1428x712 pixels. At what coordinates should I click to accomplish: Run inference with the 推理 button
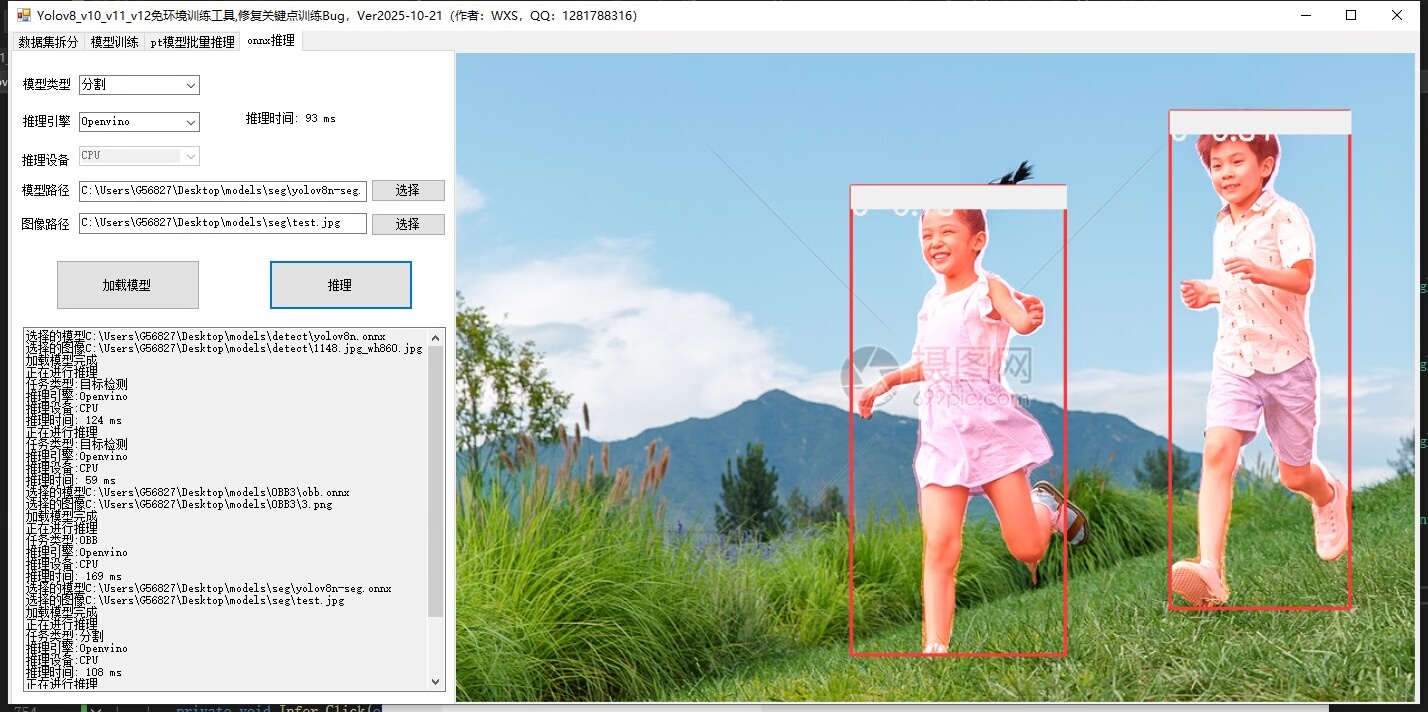(340, 285)
